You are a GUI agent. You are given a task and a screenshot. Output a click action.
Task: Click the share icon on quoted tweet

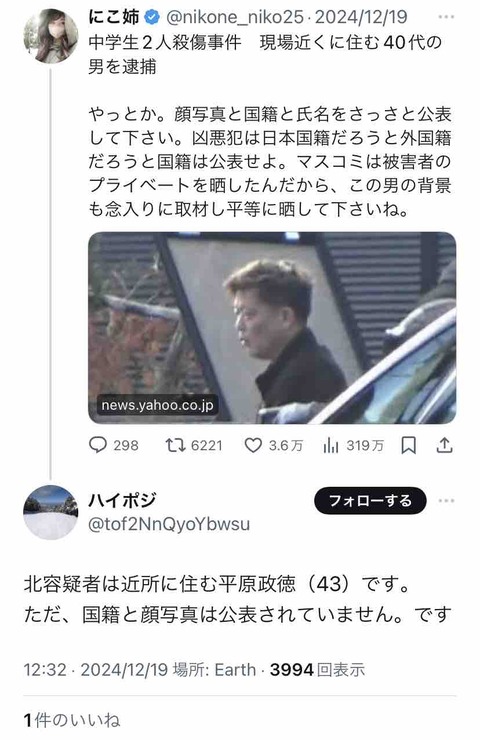(x=445, y=445)
